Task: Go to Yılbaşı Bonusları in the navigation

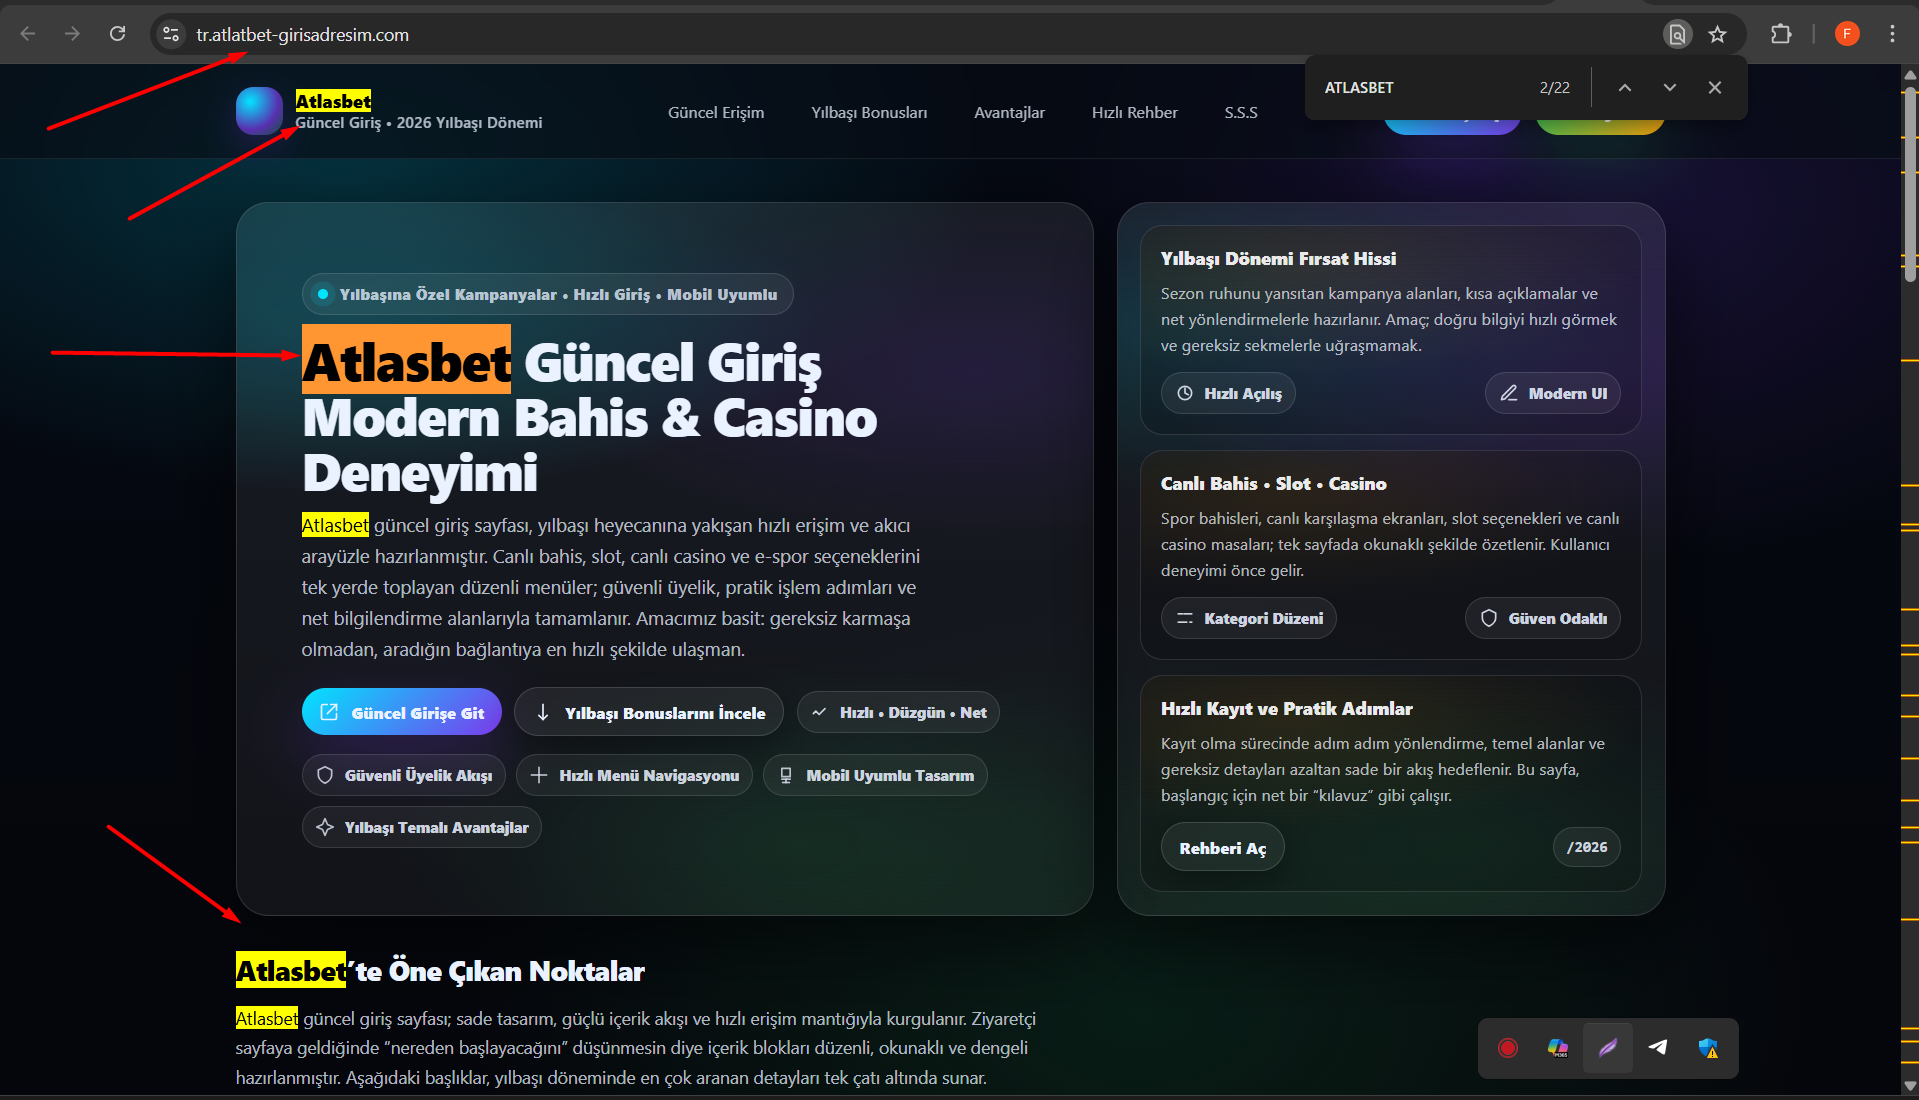Action: [x=869, y=112]
